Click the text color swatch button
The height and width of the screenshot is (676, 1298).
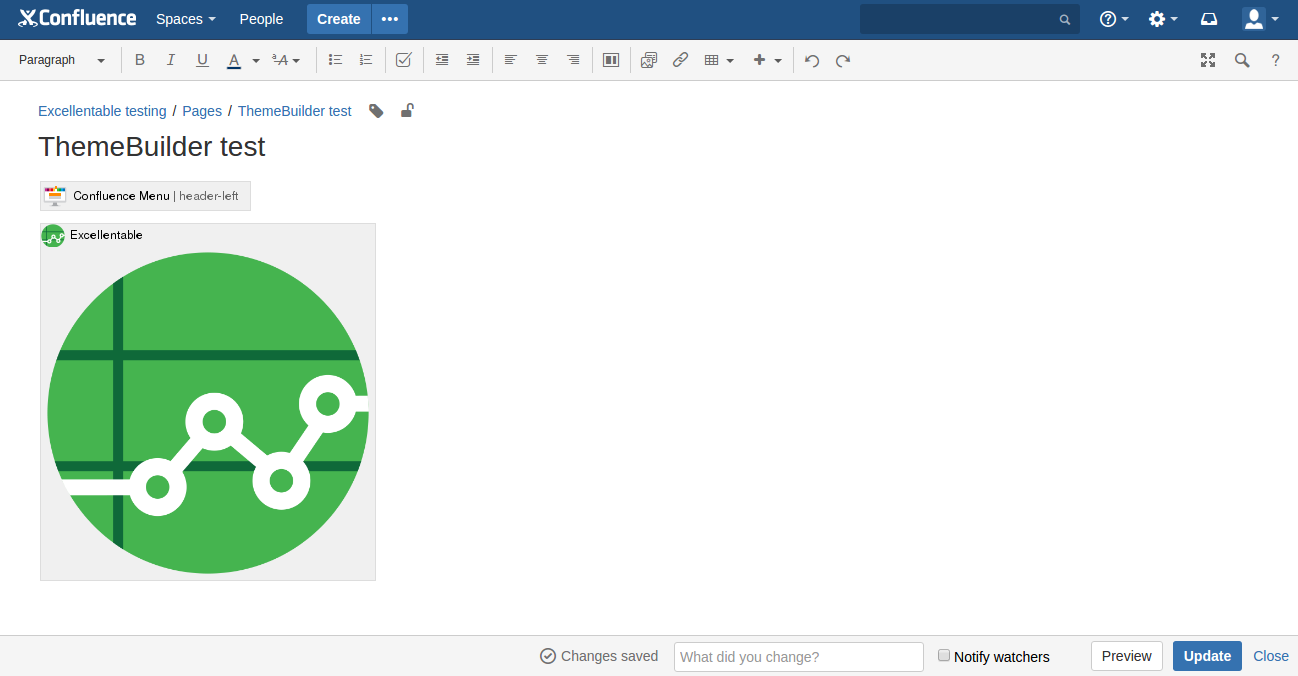(x=234, y=60)
